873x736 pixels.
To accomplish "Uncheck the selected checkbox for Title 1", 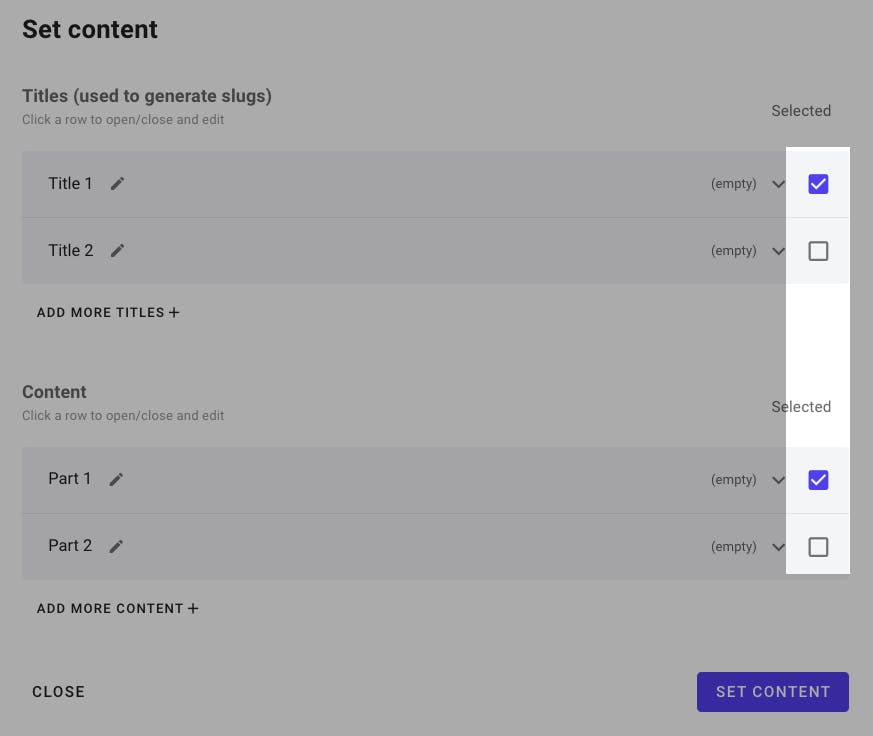I will coord(818,183).
